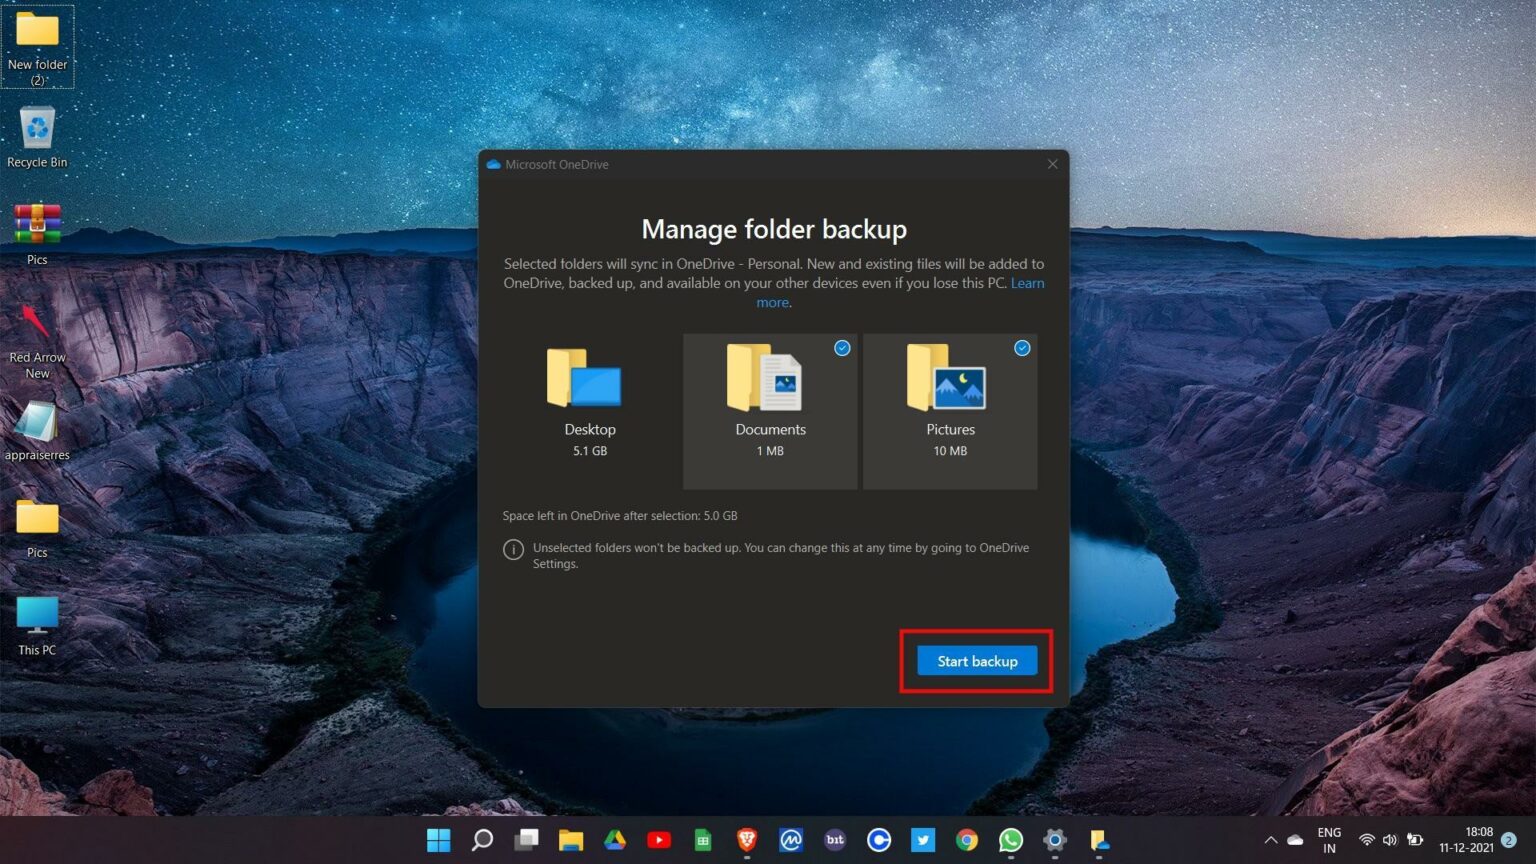
Task: Expand the hidden icons chevron in system tray
Action: [x=1270, y=840]
